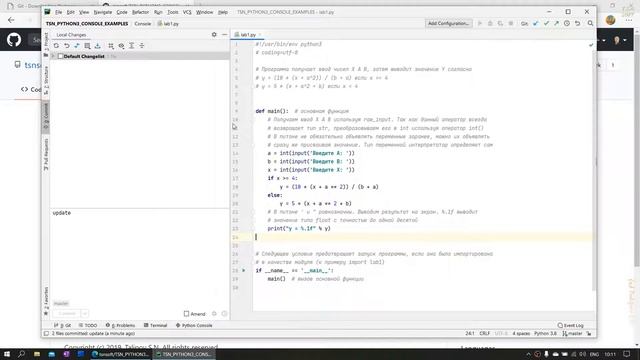
Task: Close the lab1.py editor tab
Action: click(260, 35)
